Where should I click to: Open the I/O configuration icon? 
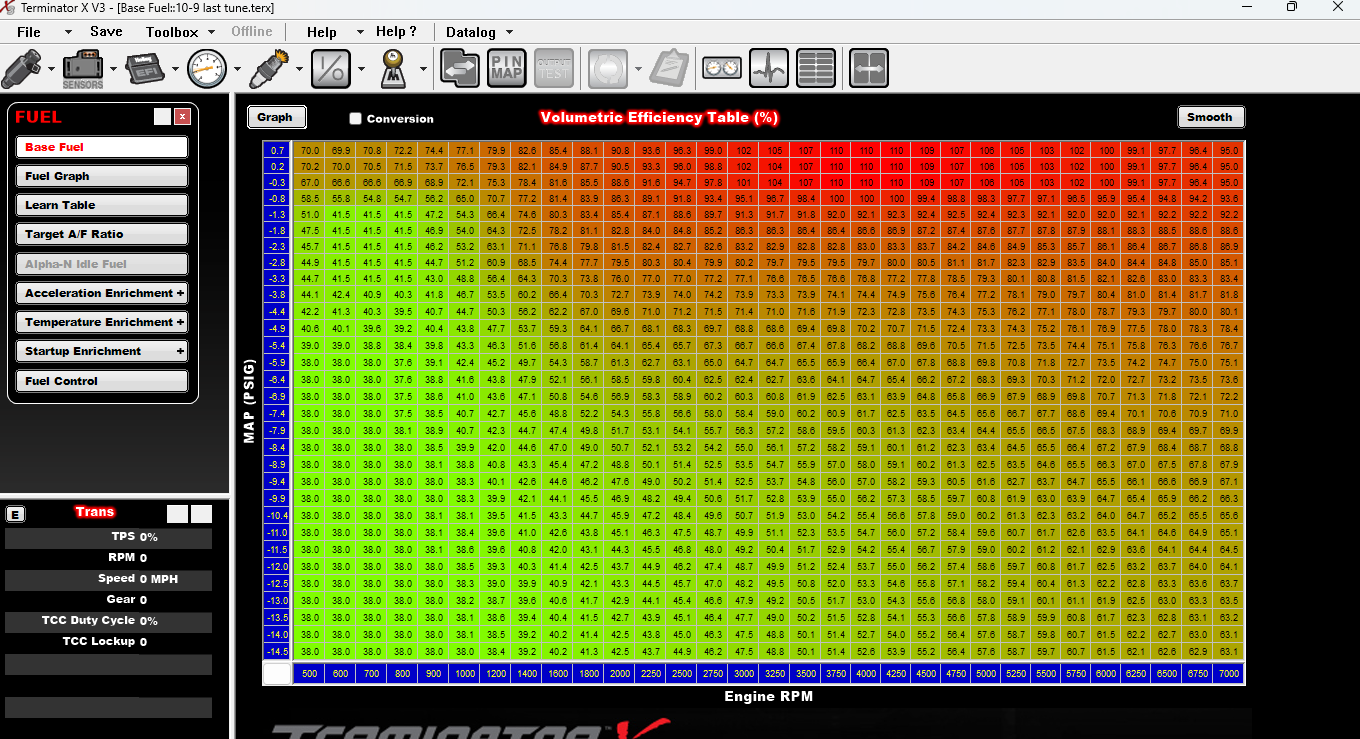tap(331, 69)
